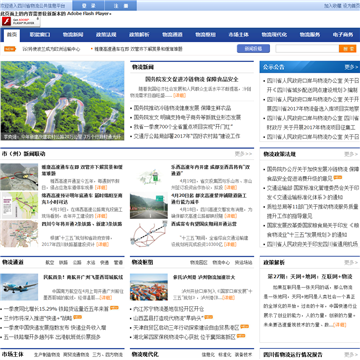Image resolution: width=360 pixels, height=360 pixels.
Task: Open the 电子商务 navigation menu item
Action: [x=343, y=35]
